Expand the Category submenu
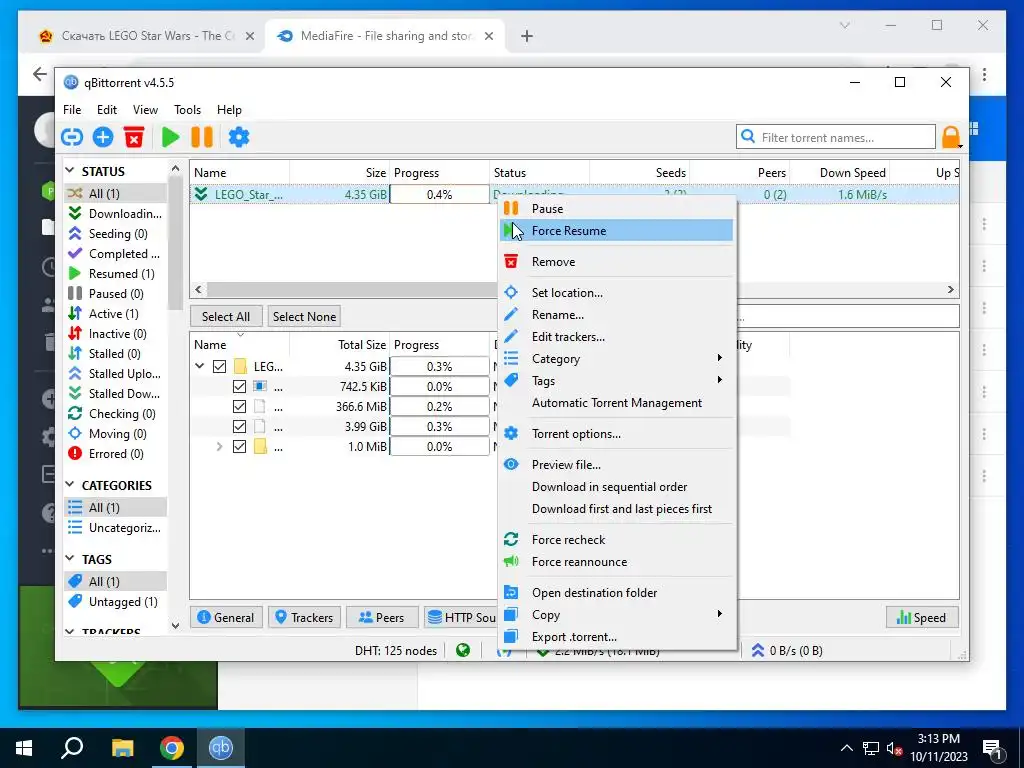Image resolution: width=1024 pixels, height=768 pixels. coord(616,359)
